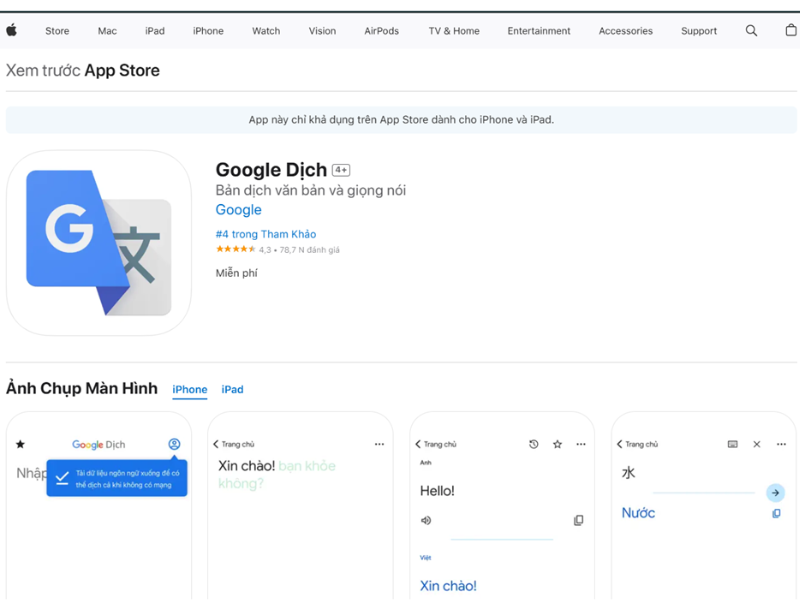Screen dimensions: 800x600
Task: Click the copy icon beside Hello! translation
Action: pyautogui.click(x=579, y=520)
